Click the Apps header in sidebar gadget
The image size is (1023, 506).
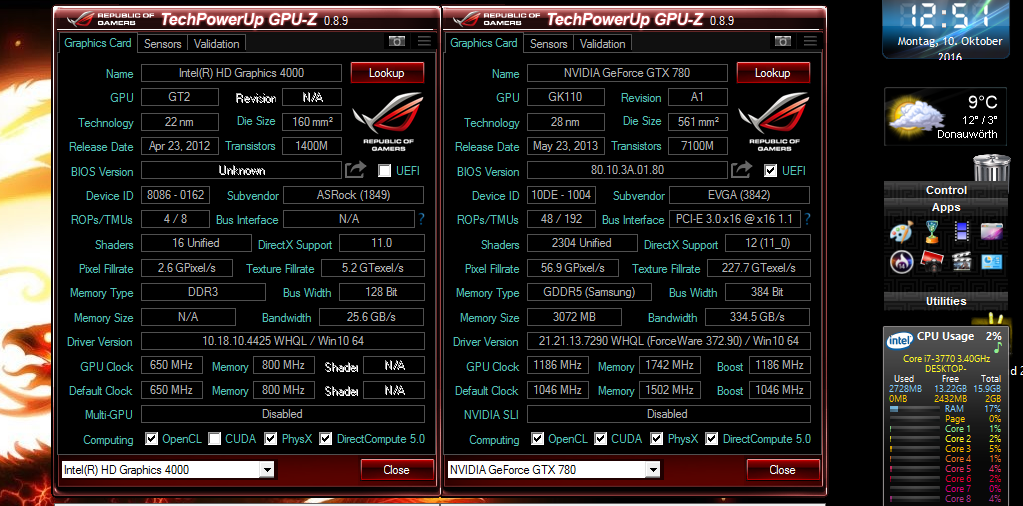point(946,207)
